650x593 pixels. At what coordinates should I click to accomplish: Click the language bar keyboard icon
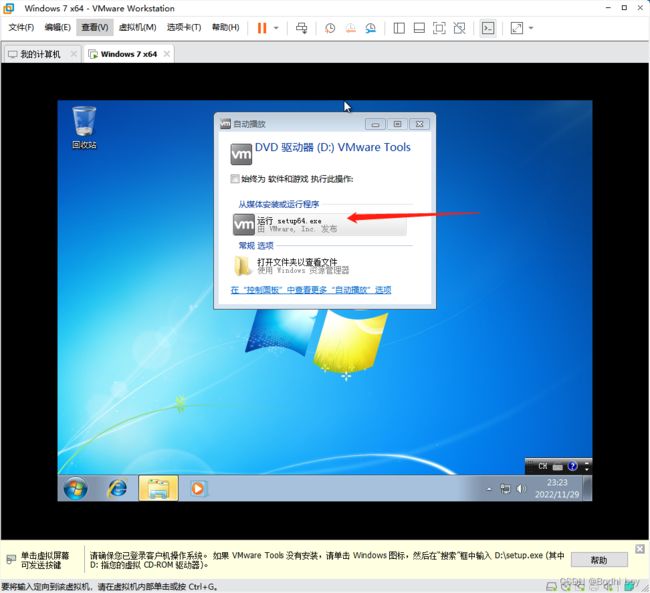(x=558, y=467)
